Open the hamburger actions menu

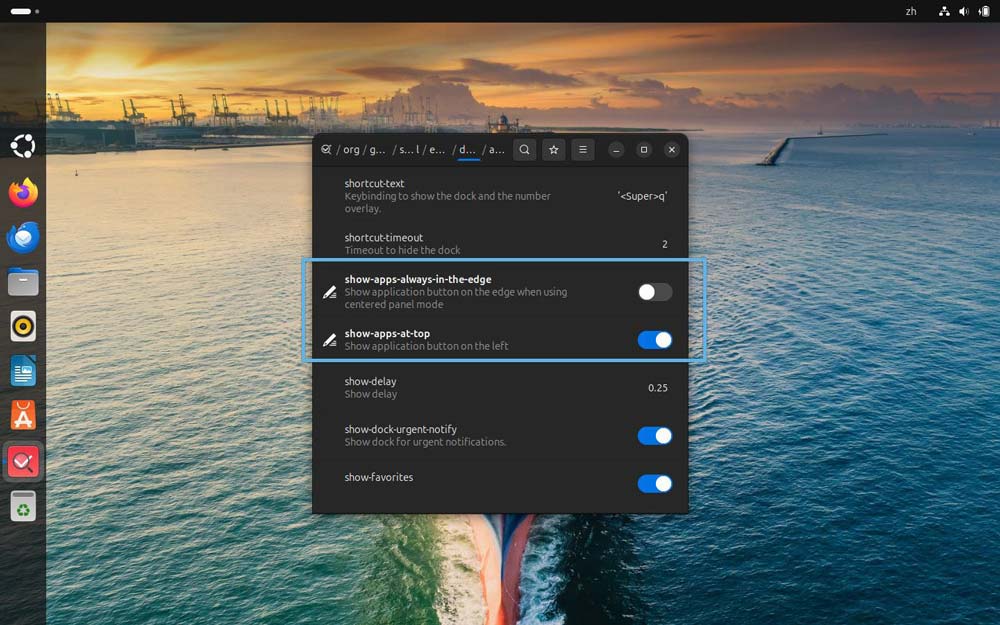(x=582, y=150)
